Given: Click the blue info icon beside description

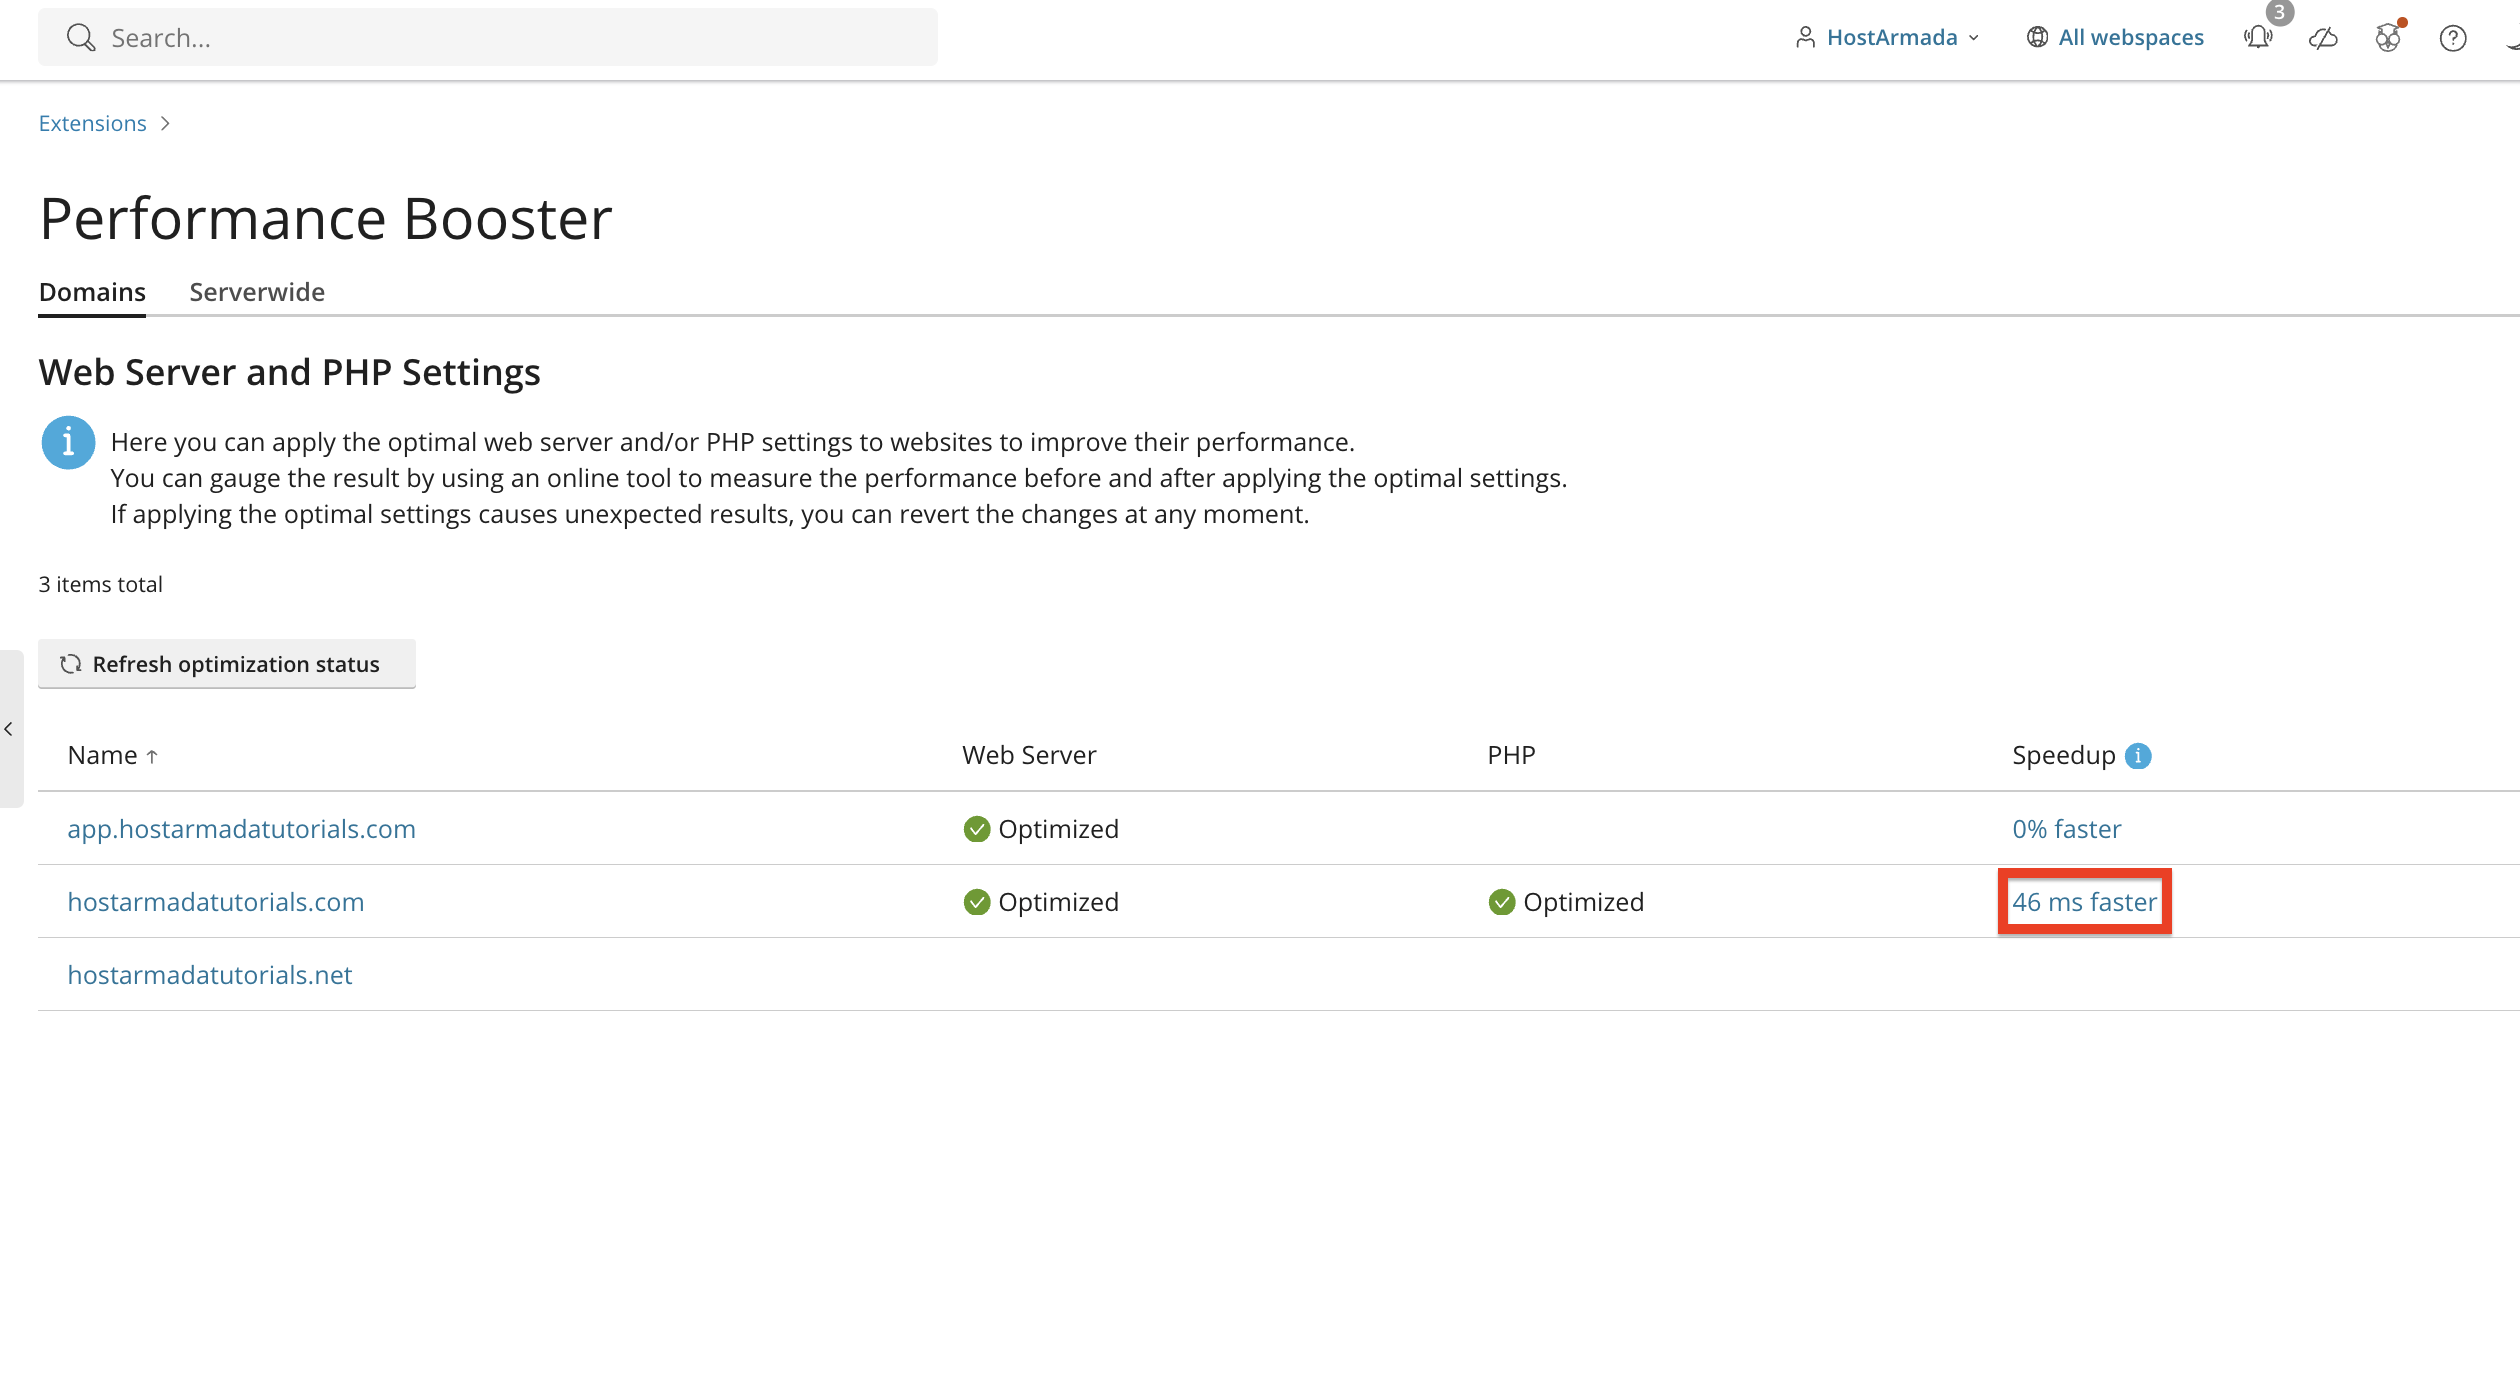Looking at the screenshot, I should coord(68,442).
